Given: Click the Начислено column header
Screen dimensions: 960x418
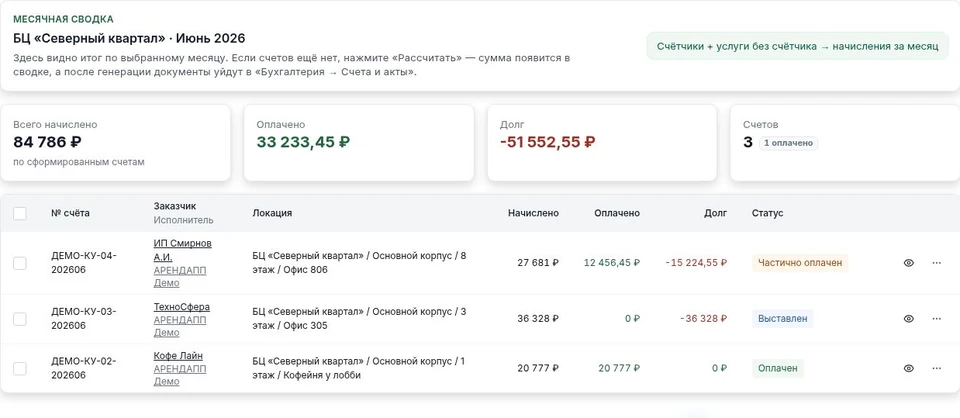Looking at the screenshot, I should click(533, 213).
